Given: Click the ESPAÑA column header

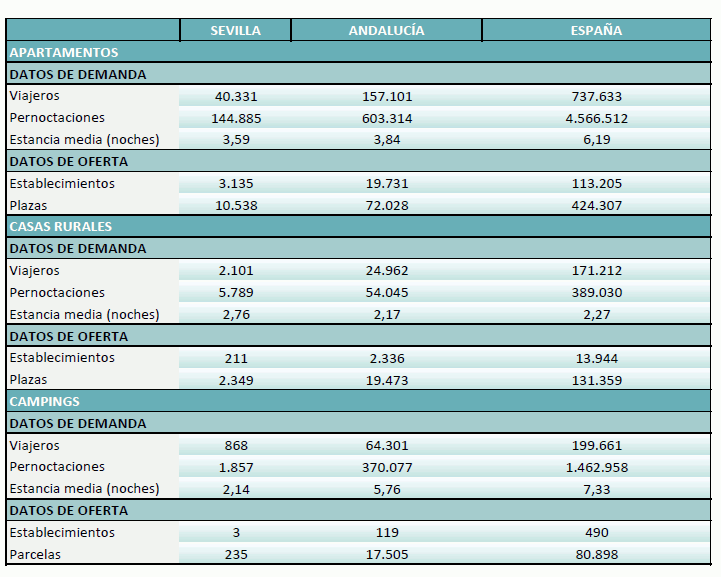Looking at the screenshot, I should click(596, 30).
